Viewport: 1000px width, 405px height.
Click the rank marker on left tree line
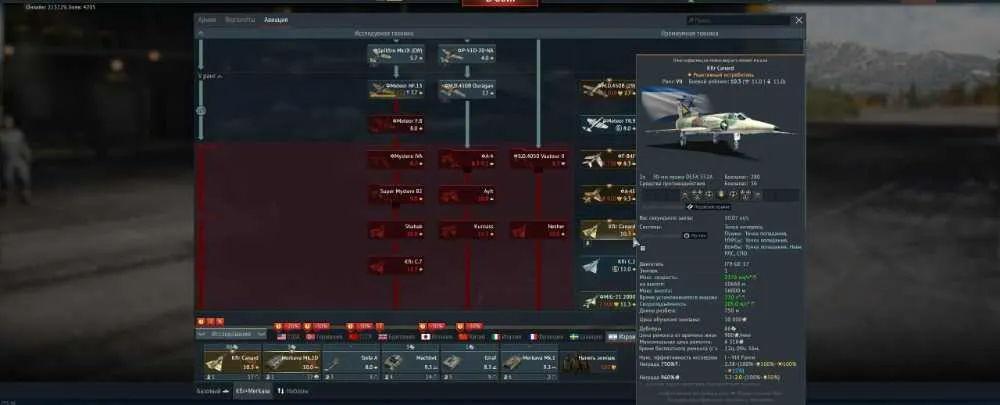pos(201,110)
